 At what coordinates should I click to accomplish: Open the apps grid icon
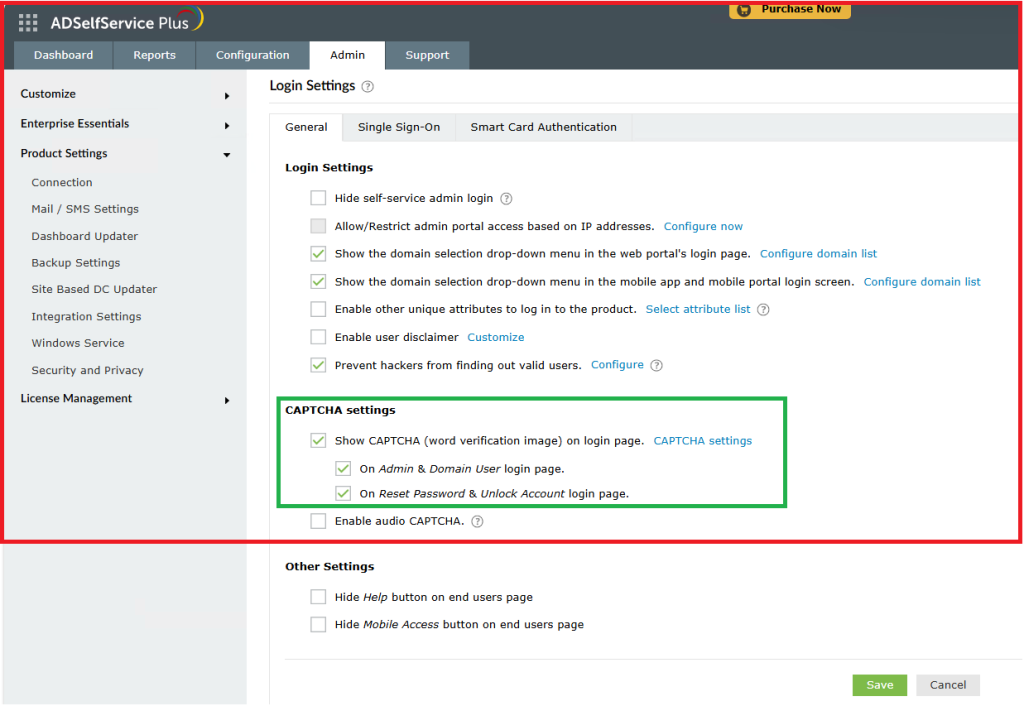coord(28,22)
